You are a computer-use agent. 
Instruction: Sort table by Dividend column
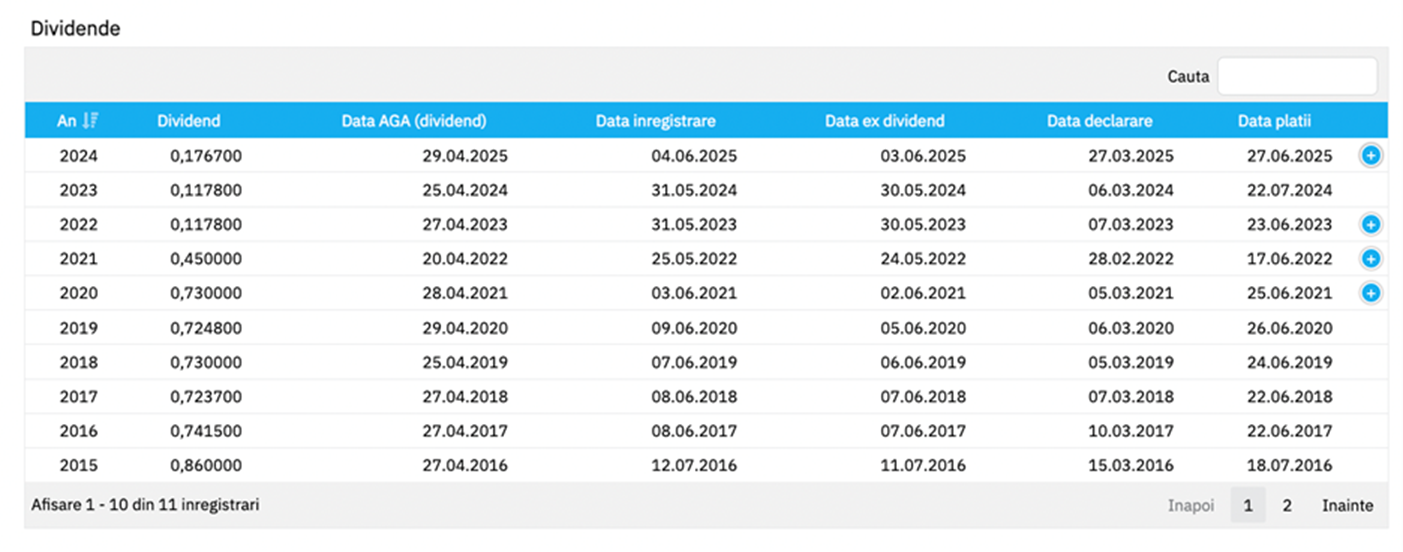[x=189, y=121]
